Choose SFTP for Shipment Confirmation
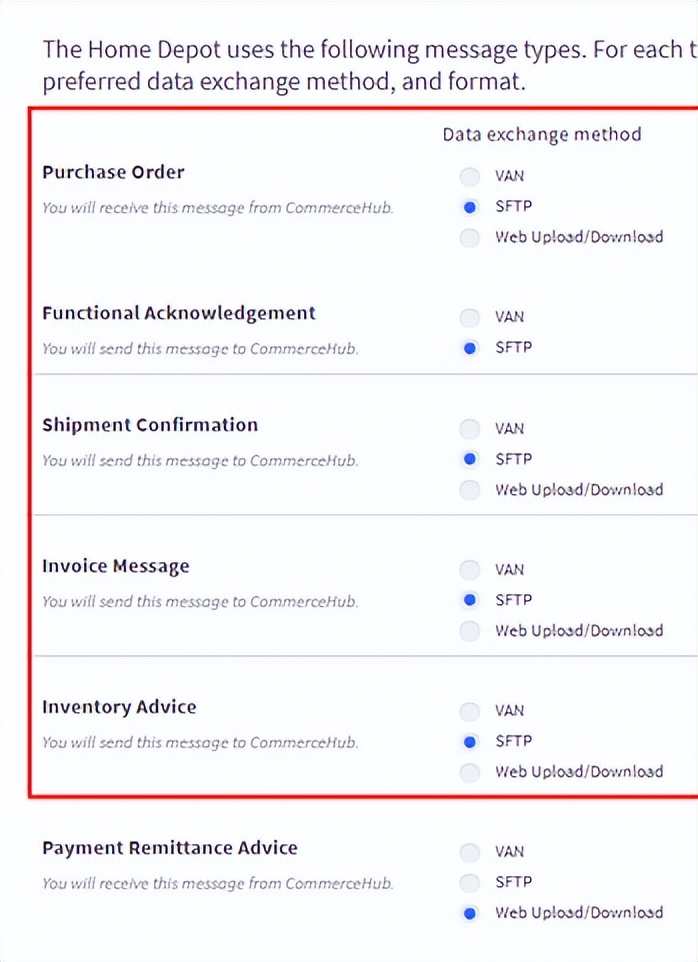Screen dimensions: 698x962 click(x=469, y=460)
